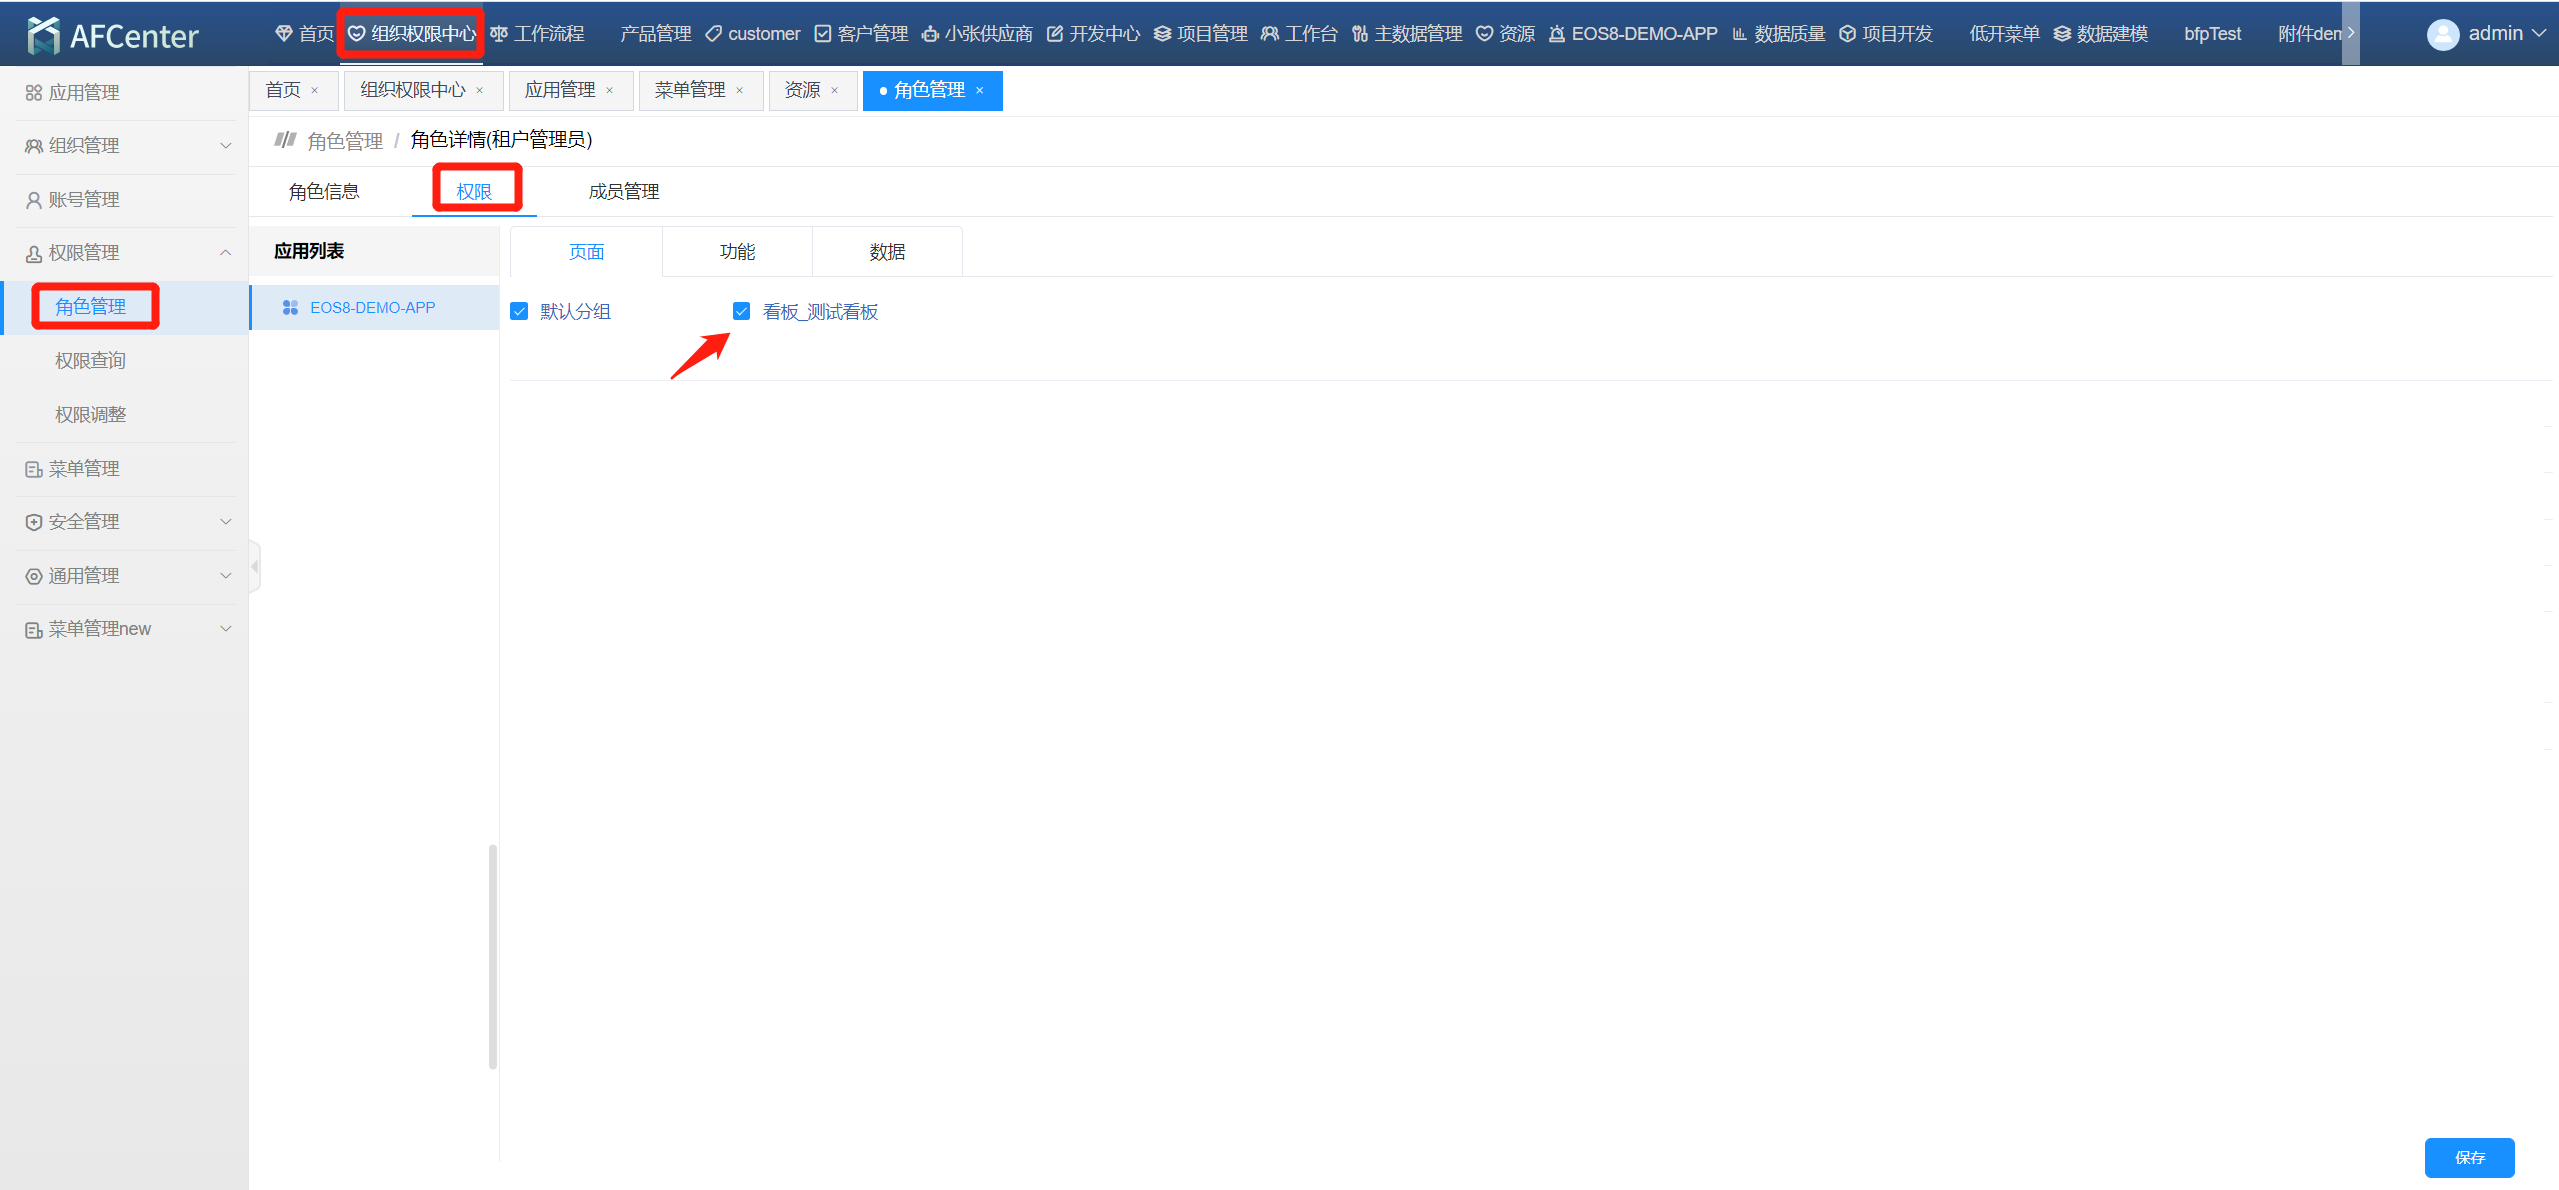
Task: Uncheck the 看板_测试看板 checkbox
Action: (741, 312)
